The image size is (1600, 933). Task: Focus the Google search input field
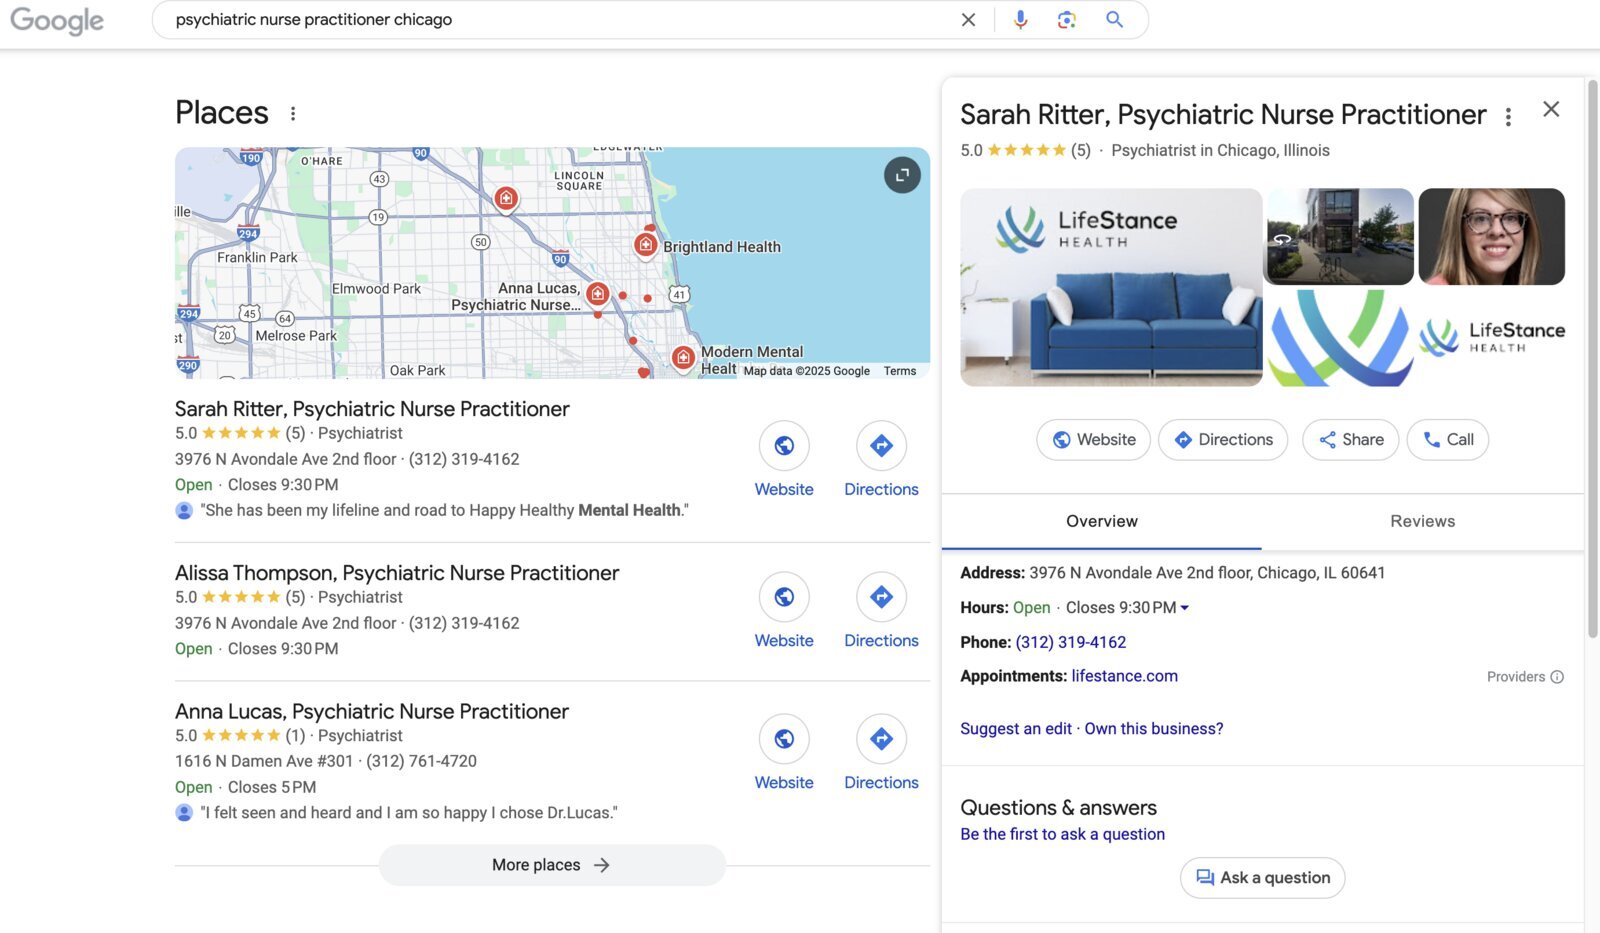(560, 20)
